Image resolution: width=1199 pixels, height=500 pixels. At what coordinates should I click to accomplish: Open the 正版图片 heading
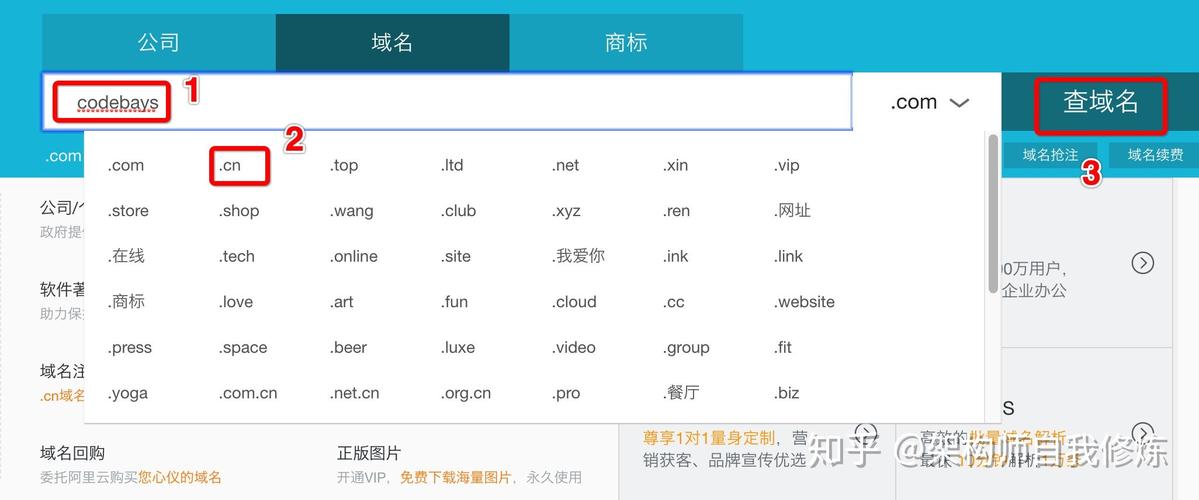pyautogui.click(x=369, y=453)
